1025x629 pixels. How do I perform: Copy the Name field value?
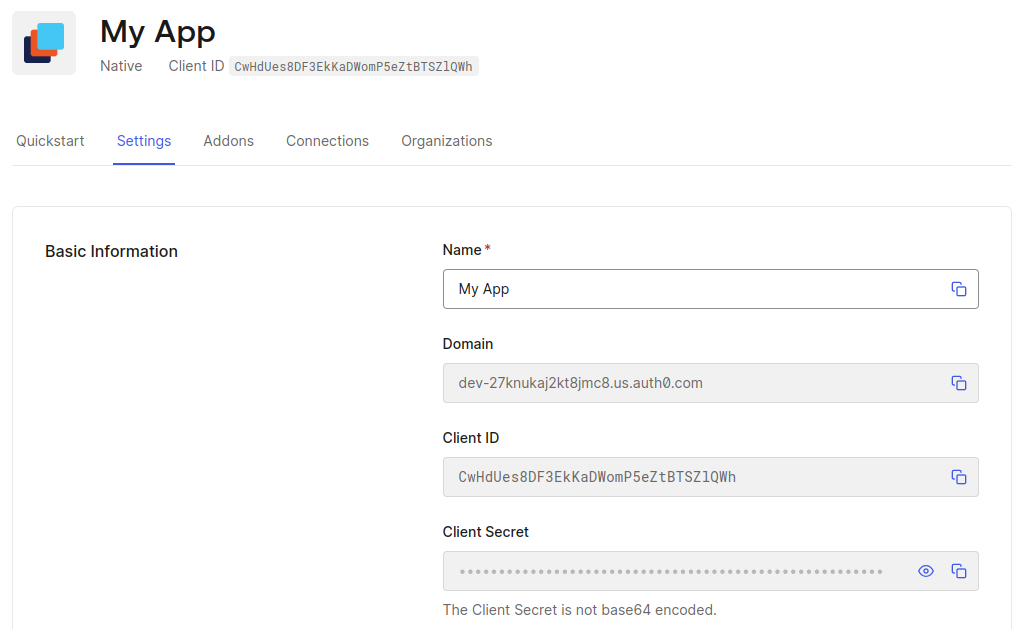[x=958, y=289]
